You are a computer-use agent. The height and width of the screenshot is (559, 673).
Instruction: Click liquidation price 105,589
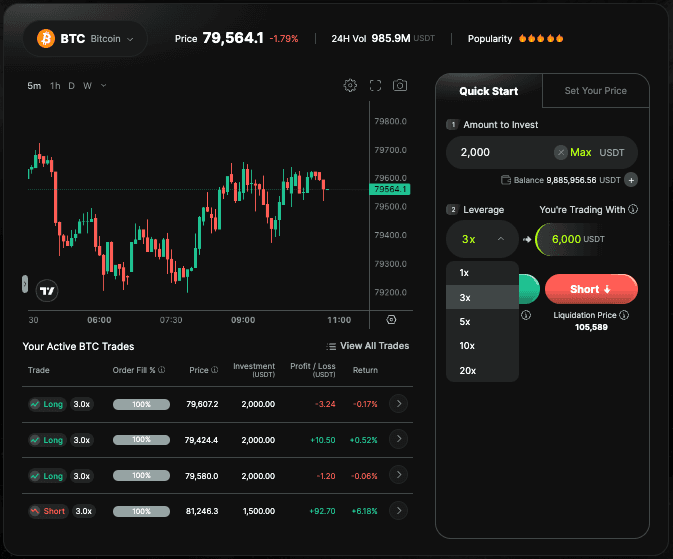[591, 327]
